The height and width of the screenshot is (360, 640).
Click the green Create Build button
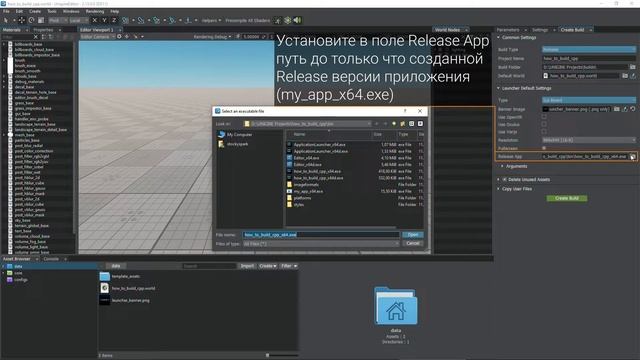[x=567, y=198]
